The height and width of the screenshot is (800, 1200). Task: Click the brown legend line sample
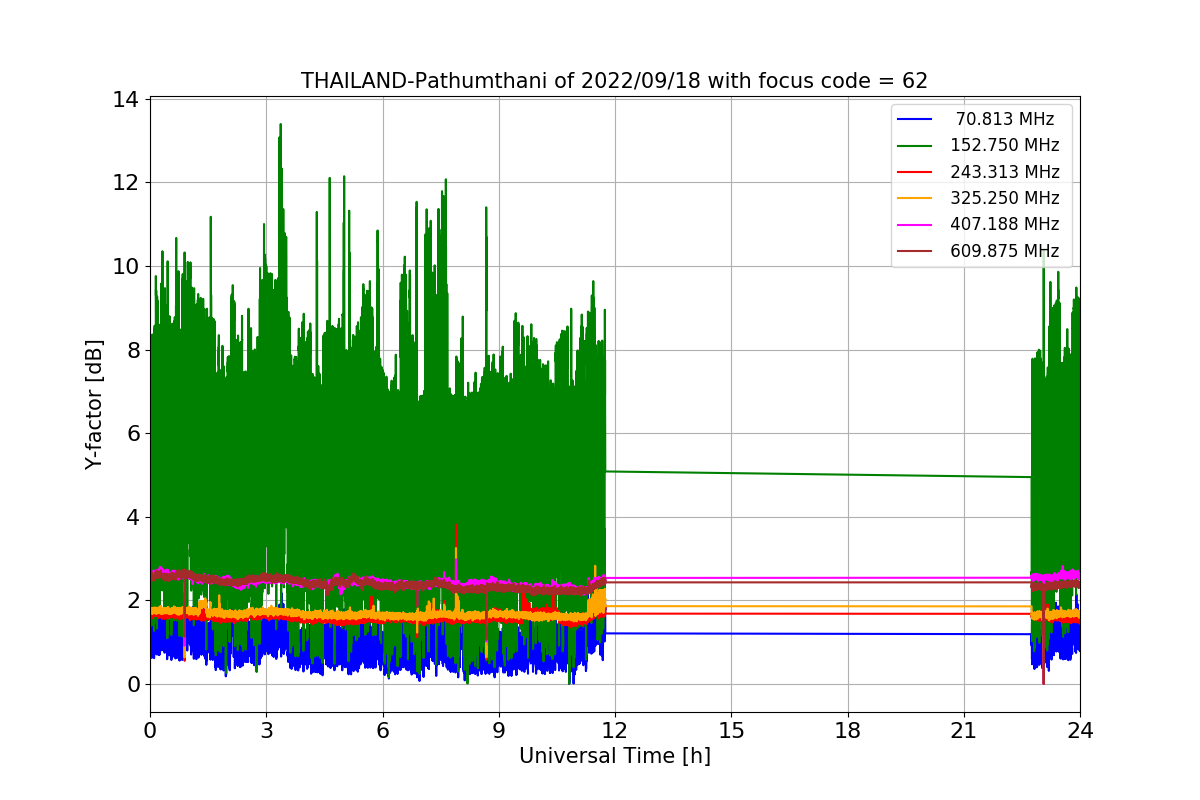915,251
